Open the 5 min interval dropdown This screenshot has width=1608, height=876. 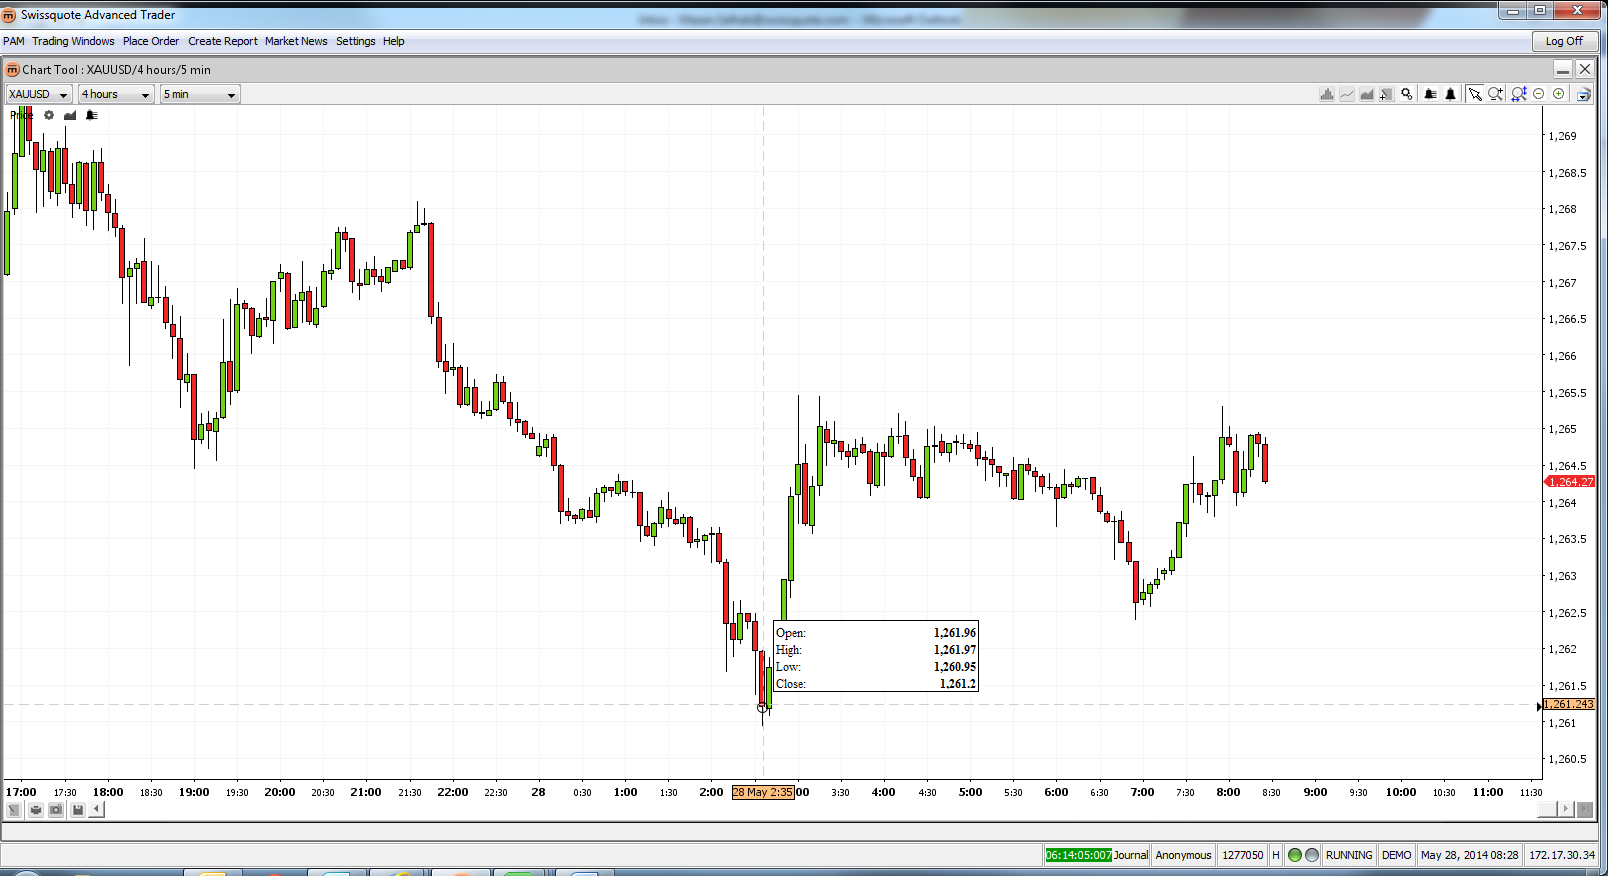click(x=200, y=94)
